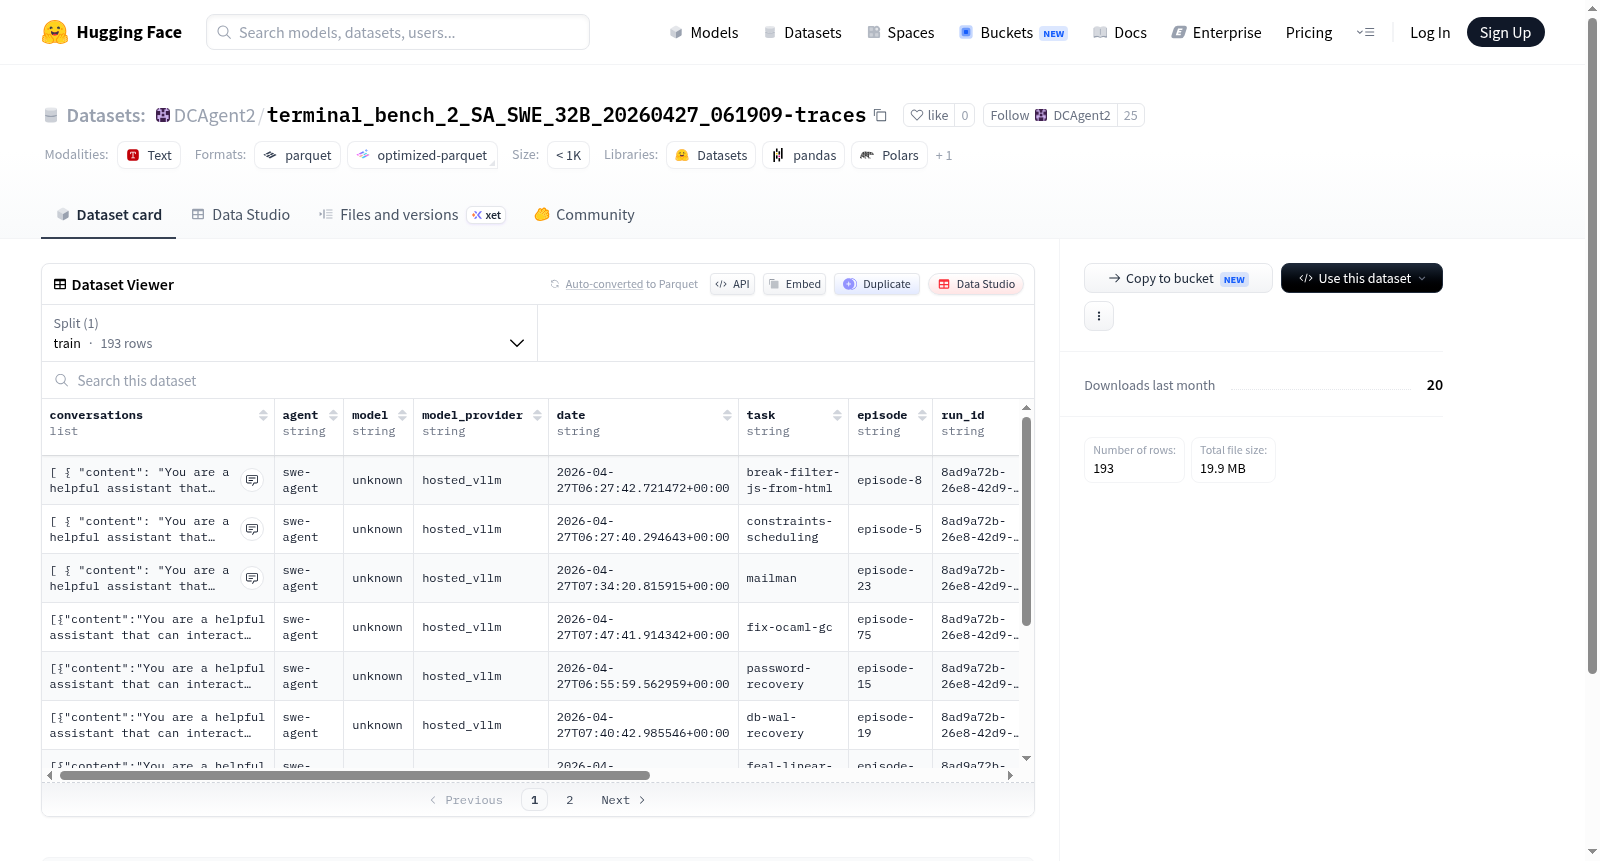Go to page 2 of results

tap(570, 800)
